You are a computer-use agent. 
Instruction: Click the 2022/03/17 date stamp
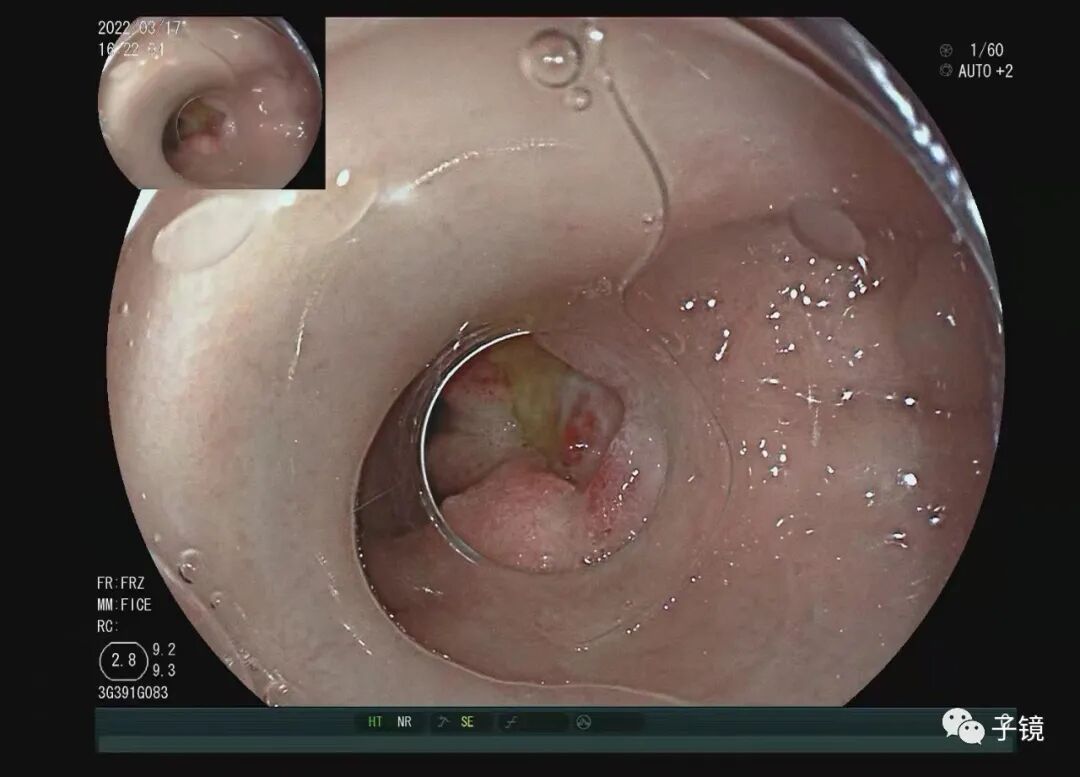coord(139,28)
